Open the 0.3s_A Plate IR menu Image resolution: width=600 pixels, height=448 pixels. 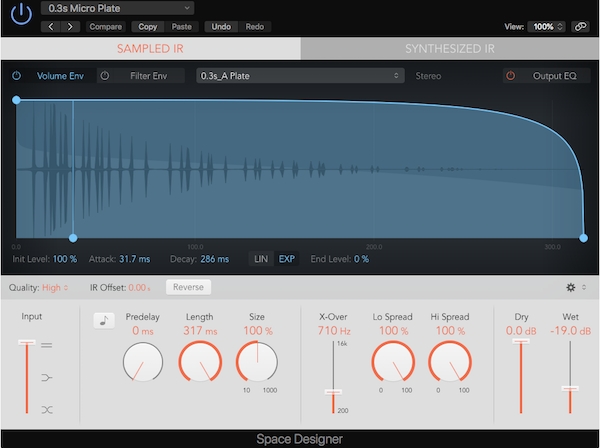coord(300,76)
